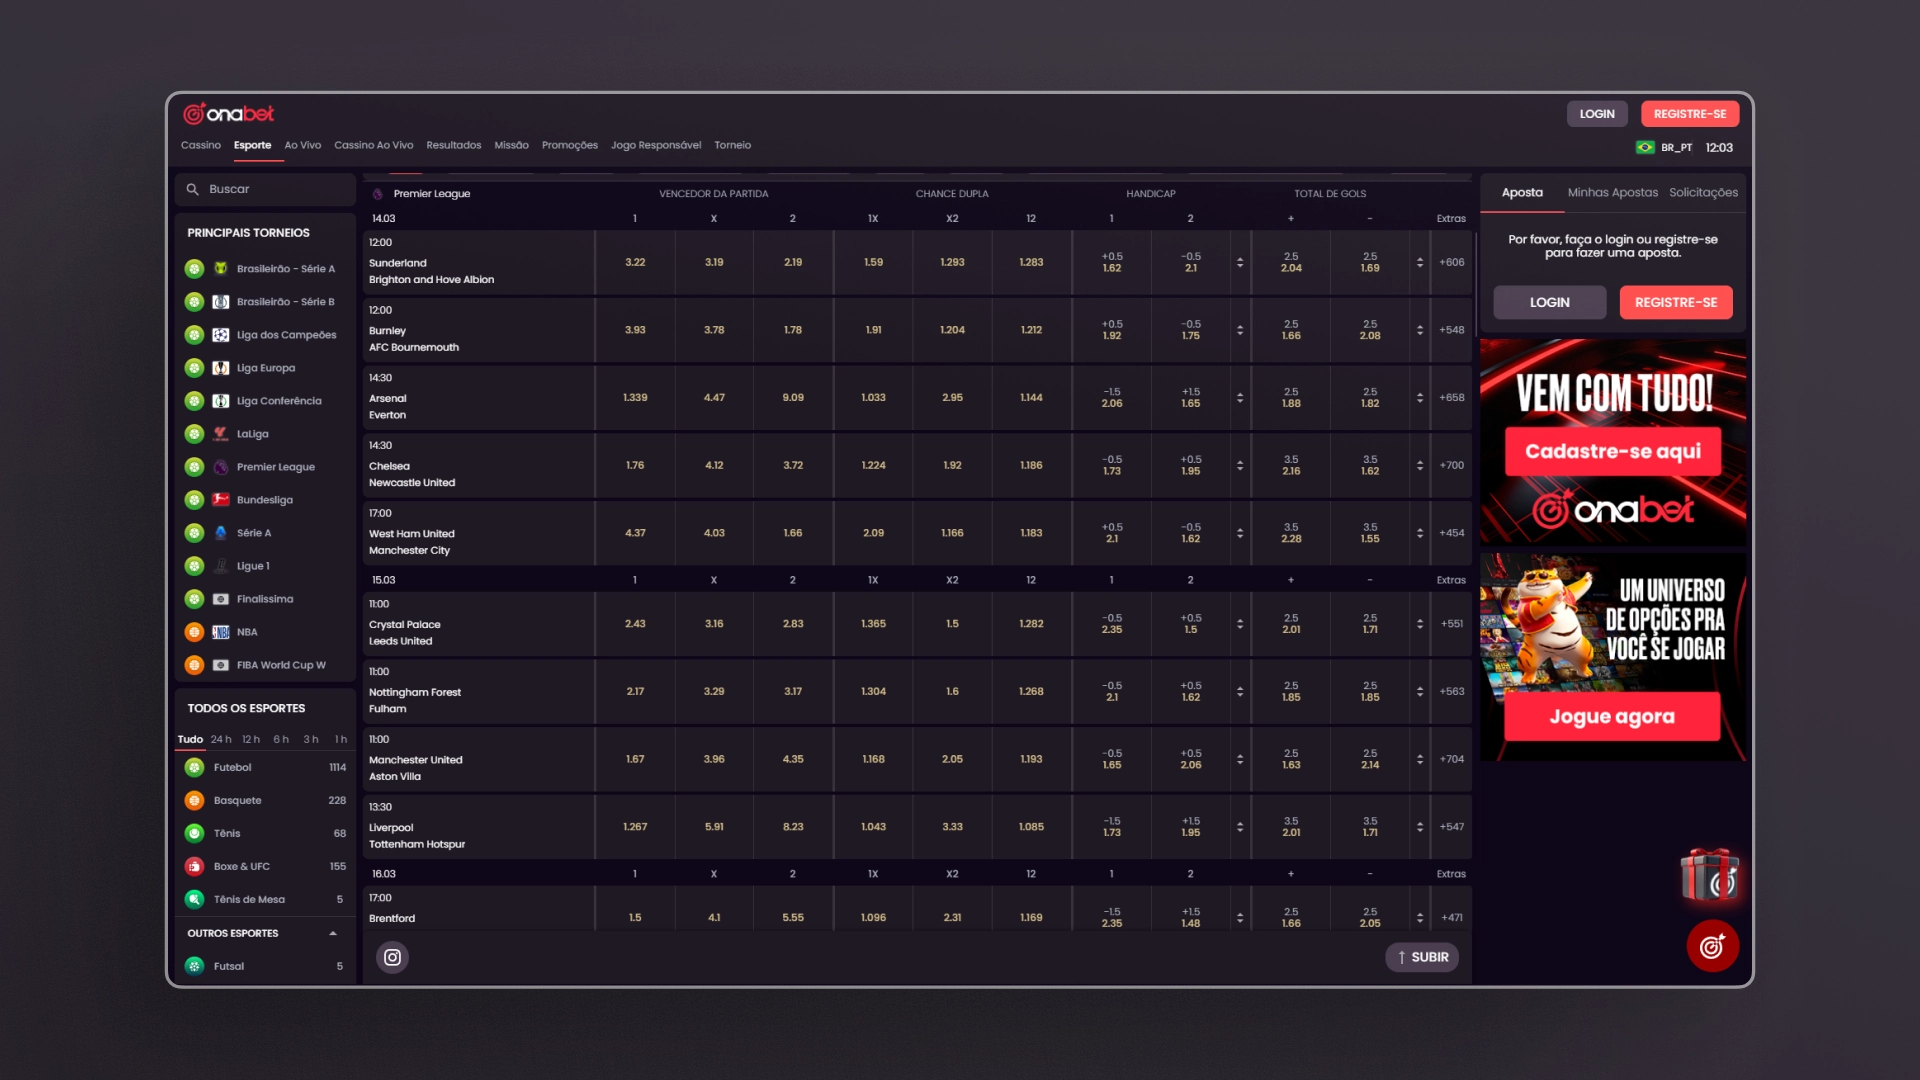Expand total goals options for Arsenal match
This screenshot has width=1920, height=1080.
(x=1420, y=397)
